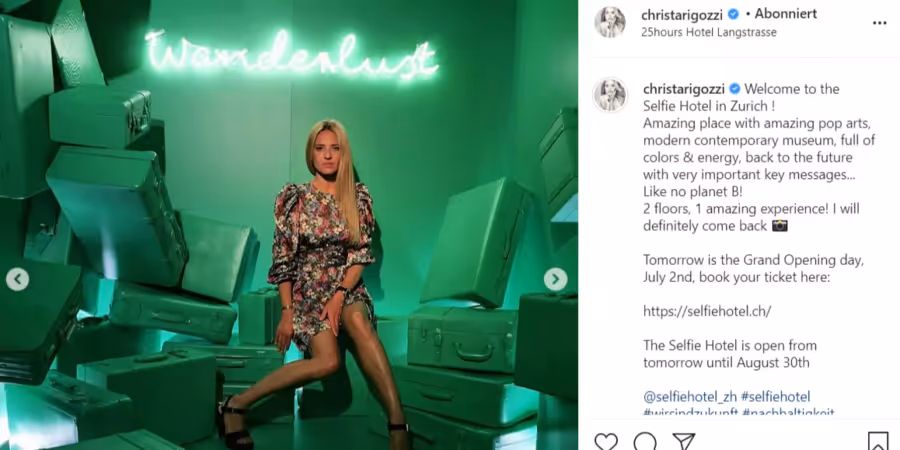This screenshot has height=450, width=900.
Task: Like the post with the heart icon
Action: pyautogui.click(x=606, y=441)
